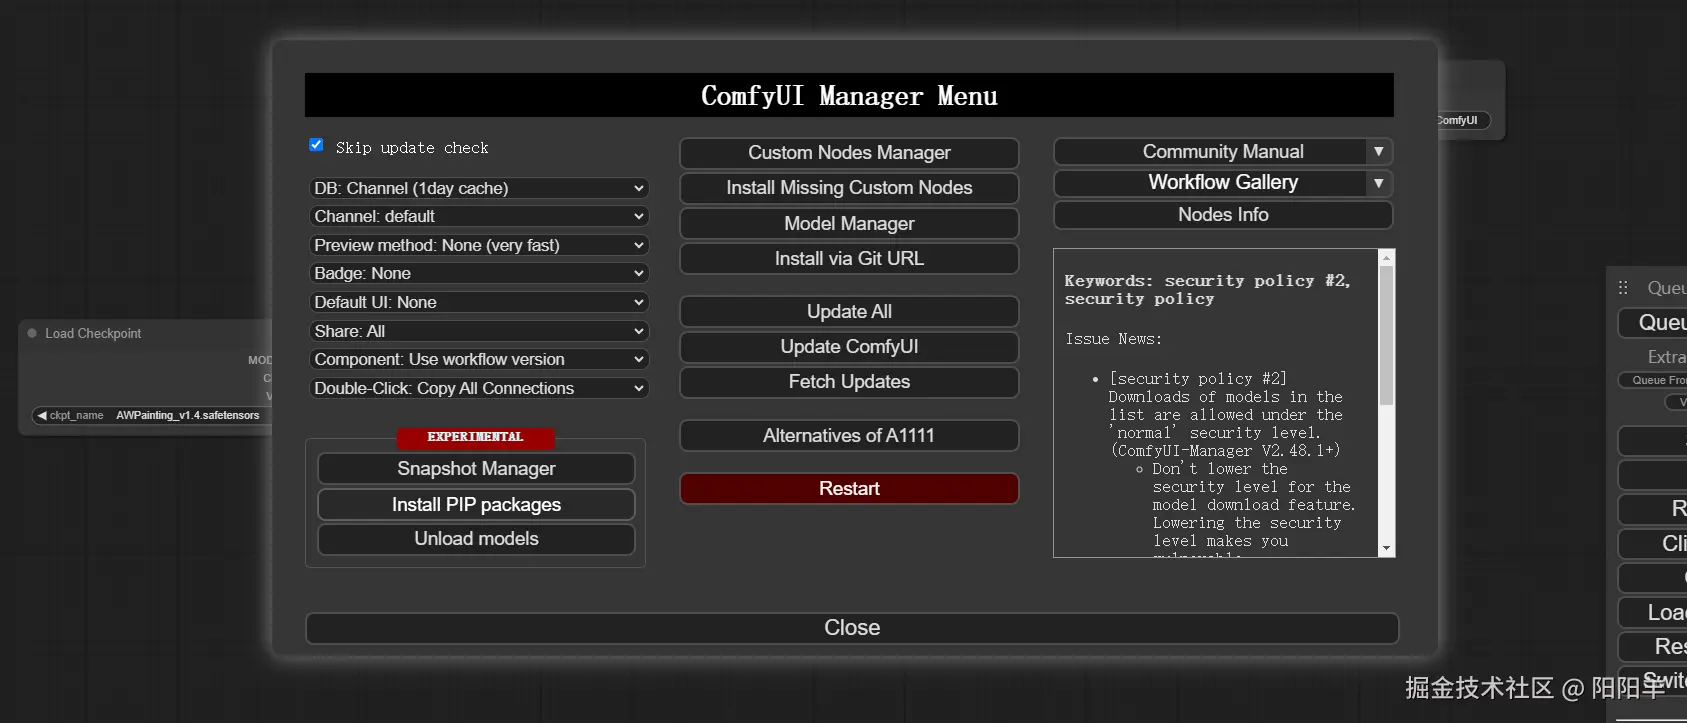
Task: Click the EXPERIMENTAL red label
Action: [x=475, y=437]
